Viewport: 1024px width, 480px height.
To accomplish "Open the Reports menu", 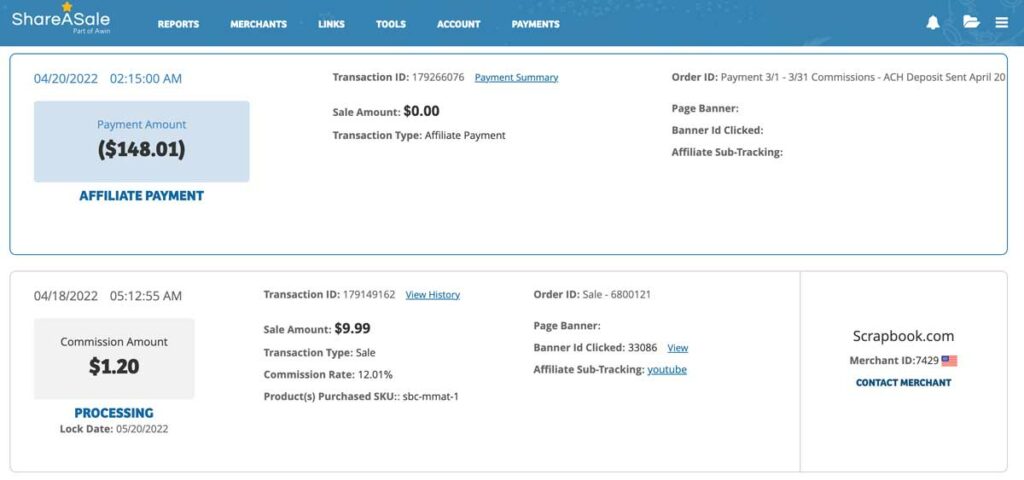I will (x=178, y=24).
